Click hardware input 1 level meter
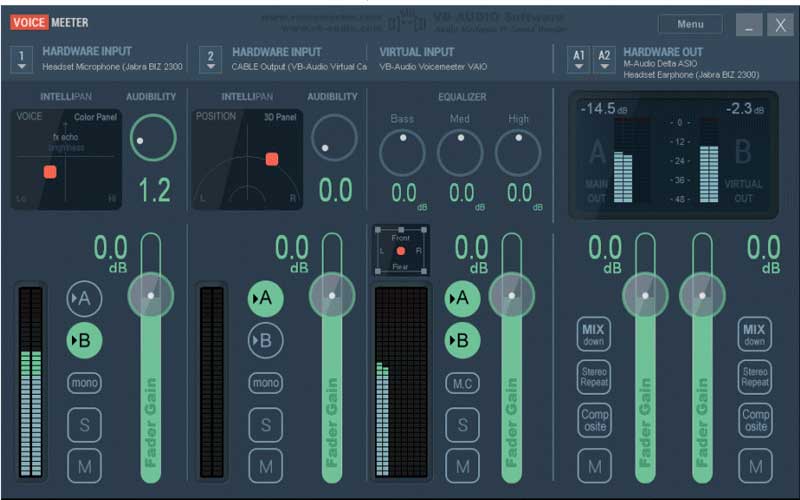 31,382
